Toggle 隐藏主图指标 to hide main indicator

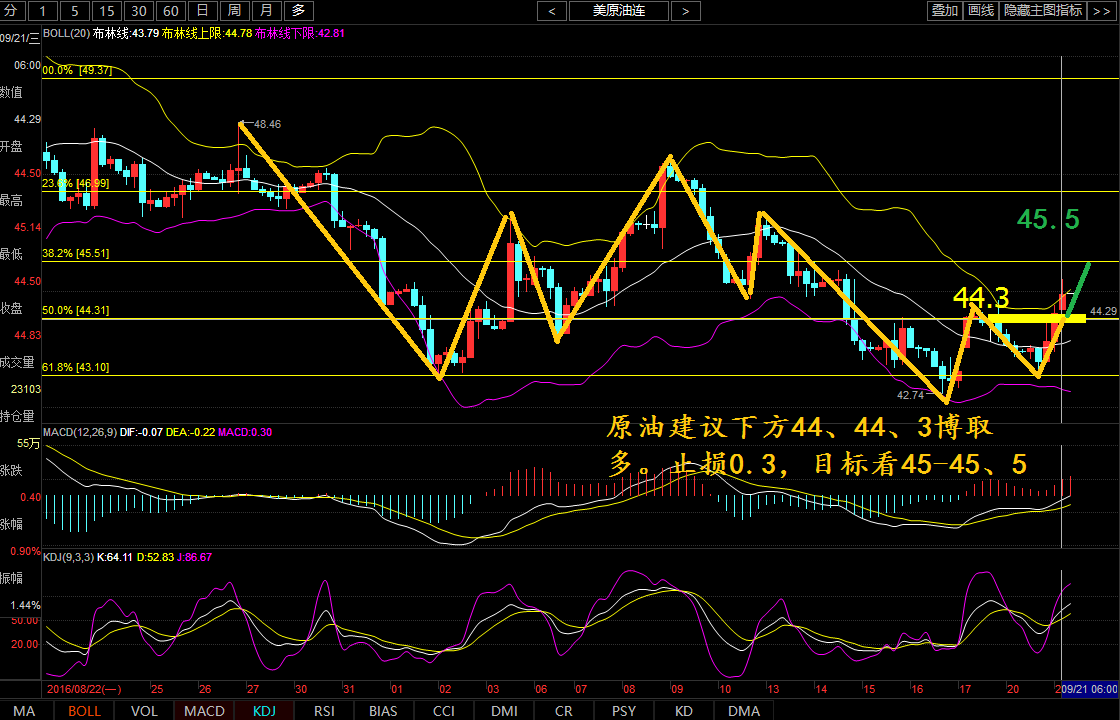pyautogui.click(x=1042, y=11)
